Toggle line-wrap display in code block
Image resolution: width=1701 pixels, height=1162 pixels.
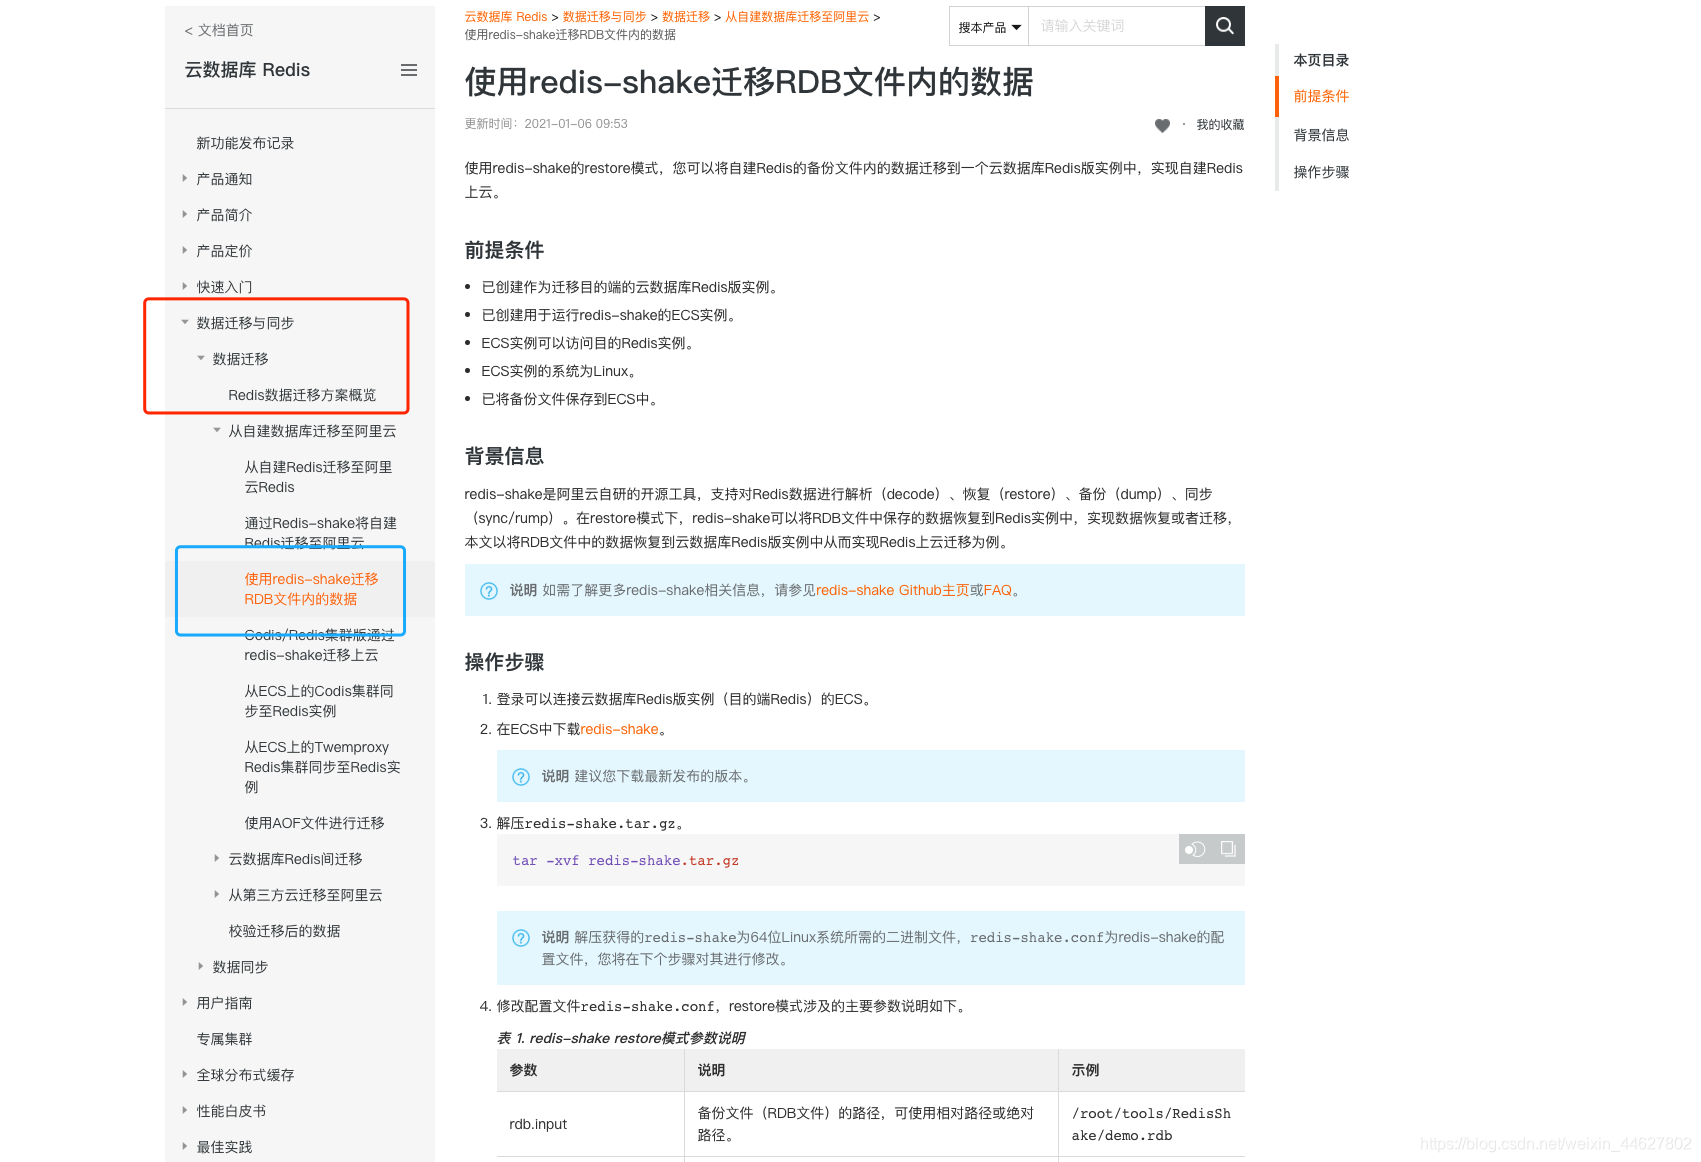(1195, 849)
